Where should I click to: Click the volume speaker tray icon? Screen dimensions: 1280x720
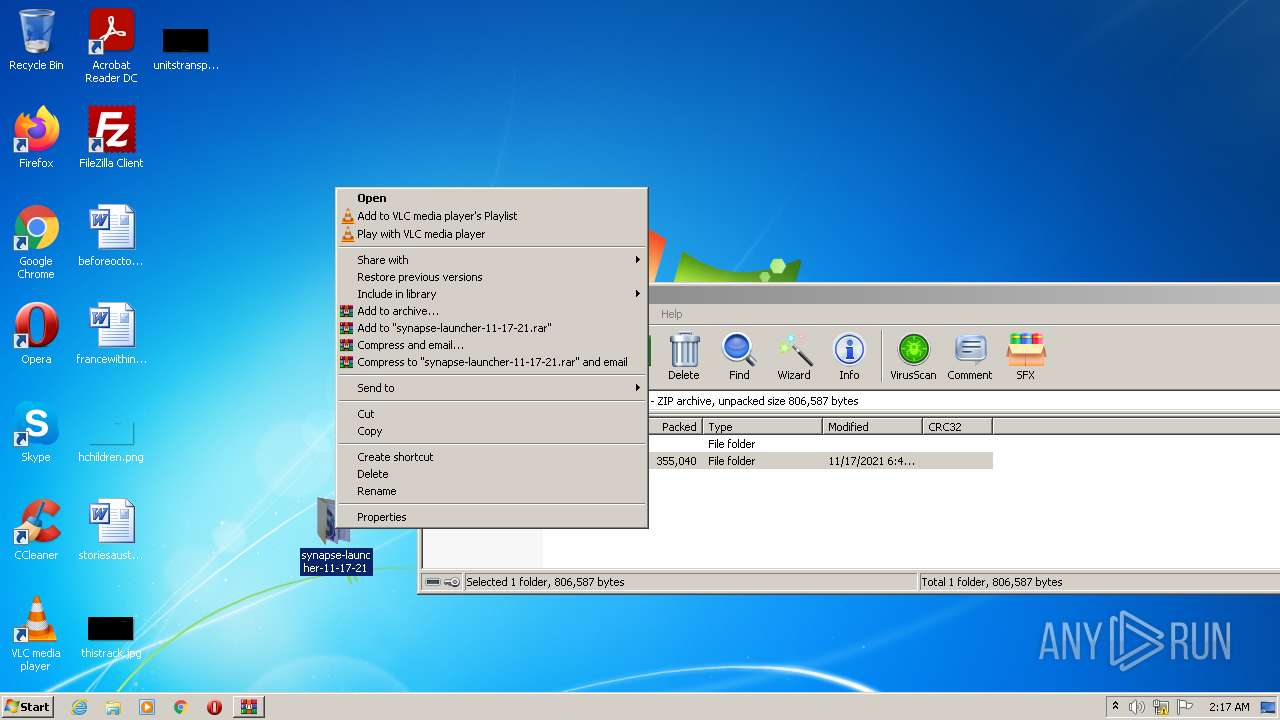point(1137,707)
